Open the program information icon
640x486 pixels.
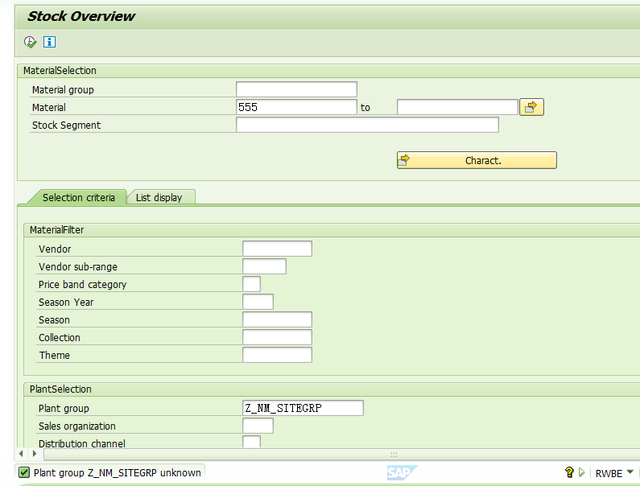49,42
